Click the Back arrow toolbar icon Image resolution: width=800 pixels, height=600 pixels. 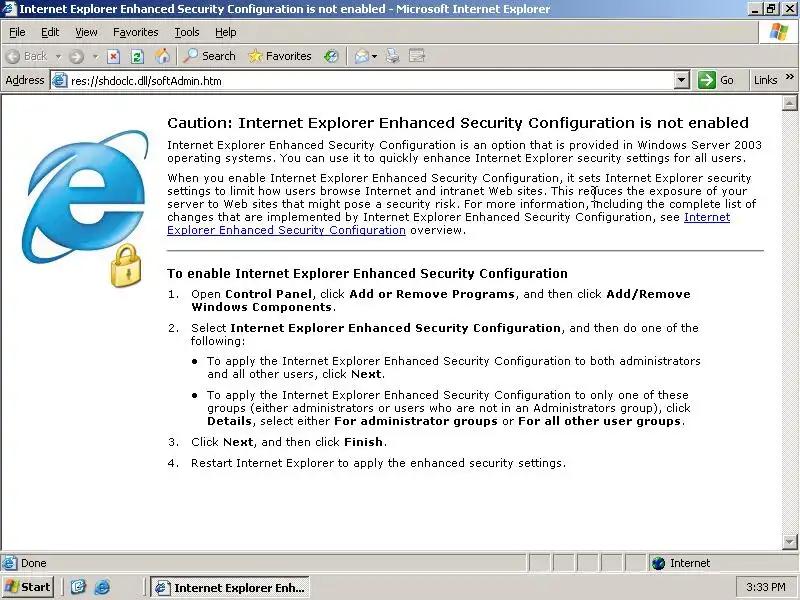[x=14, y=56]
